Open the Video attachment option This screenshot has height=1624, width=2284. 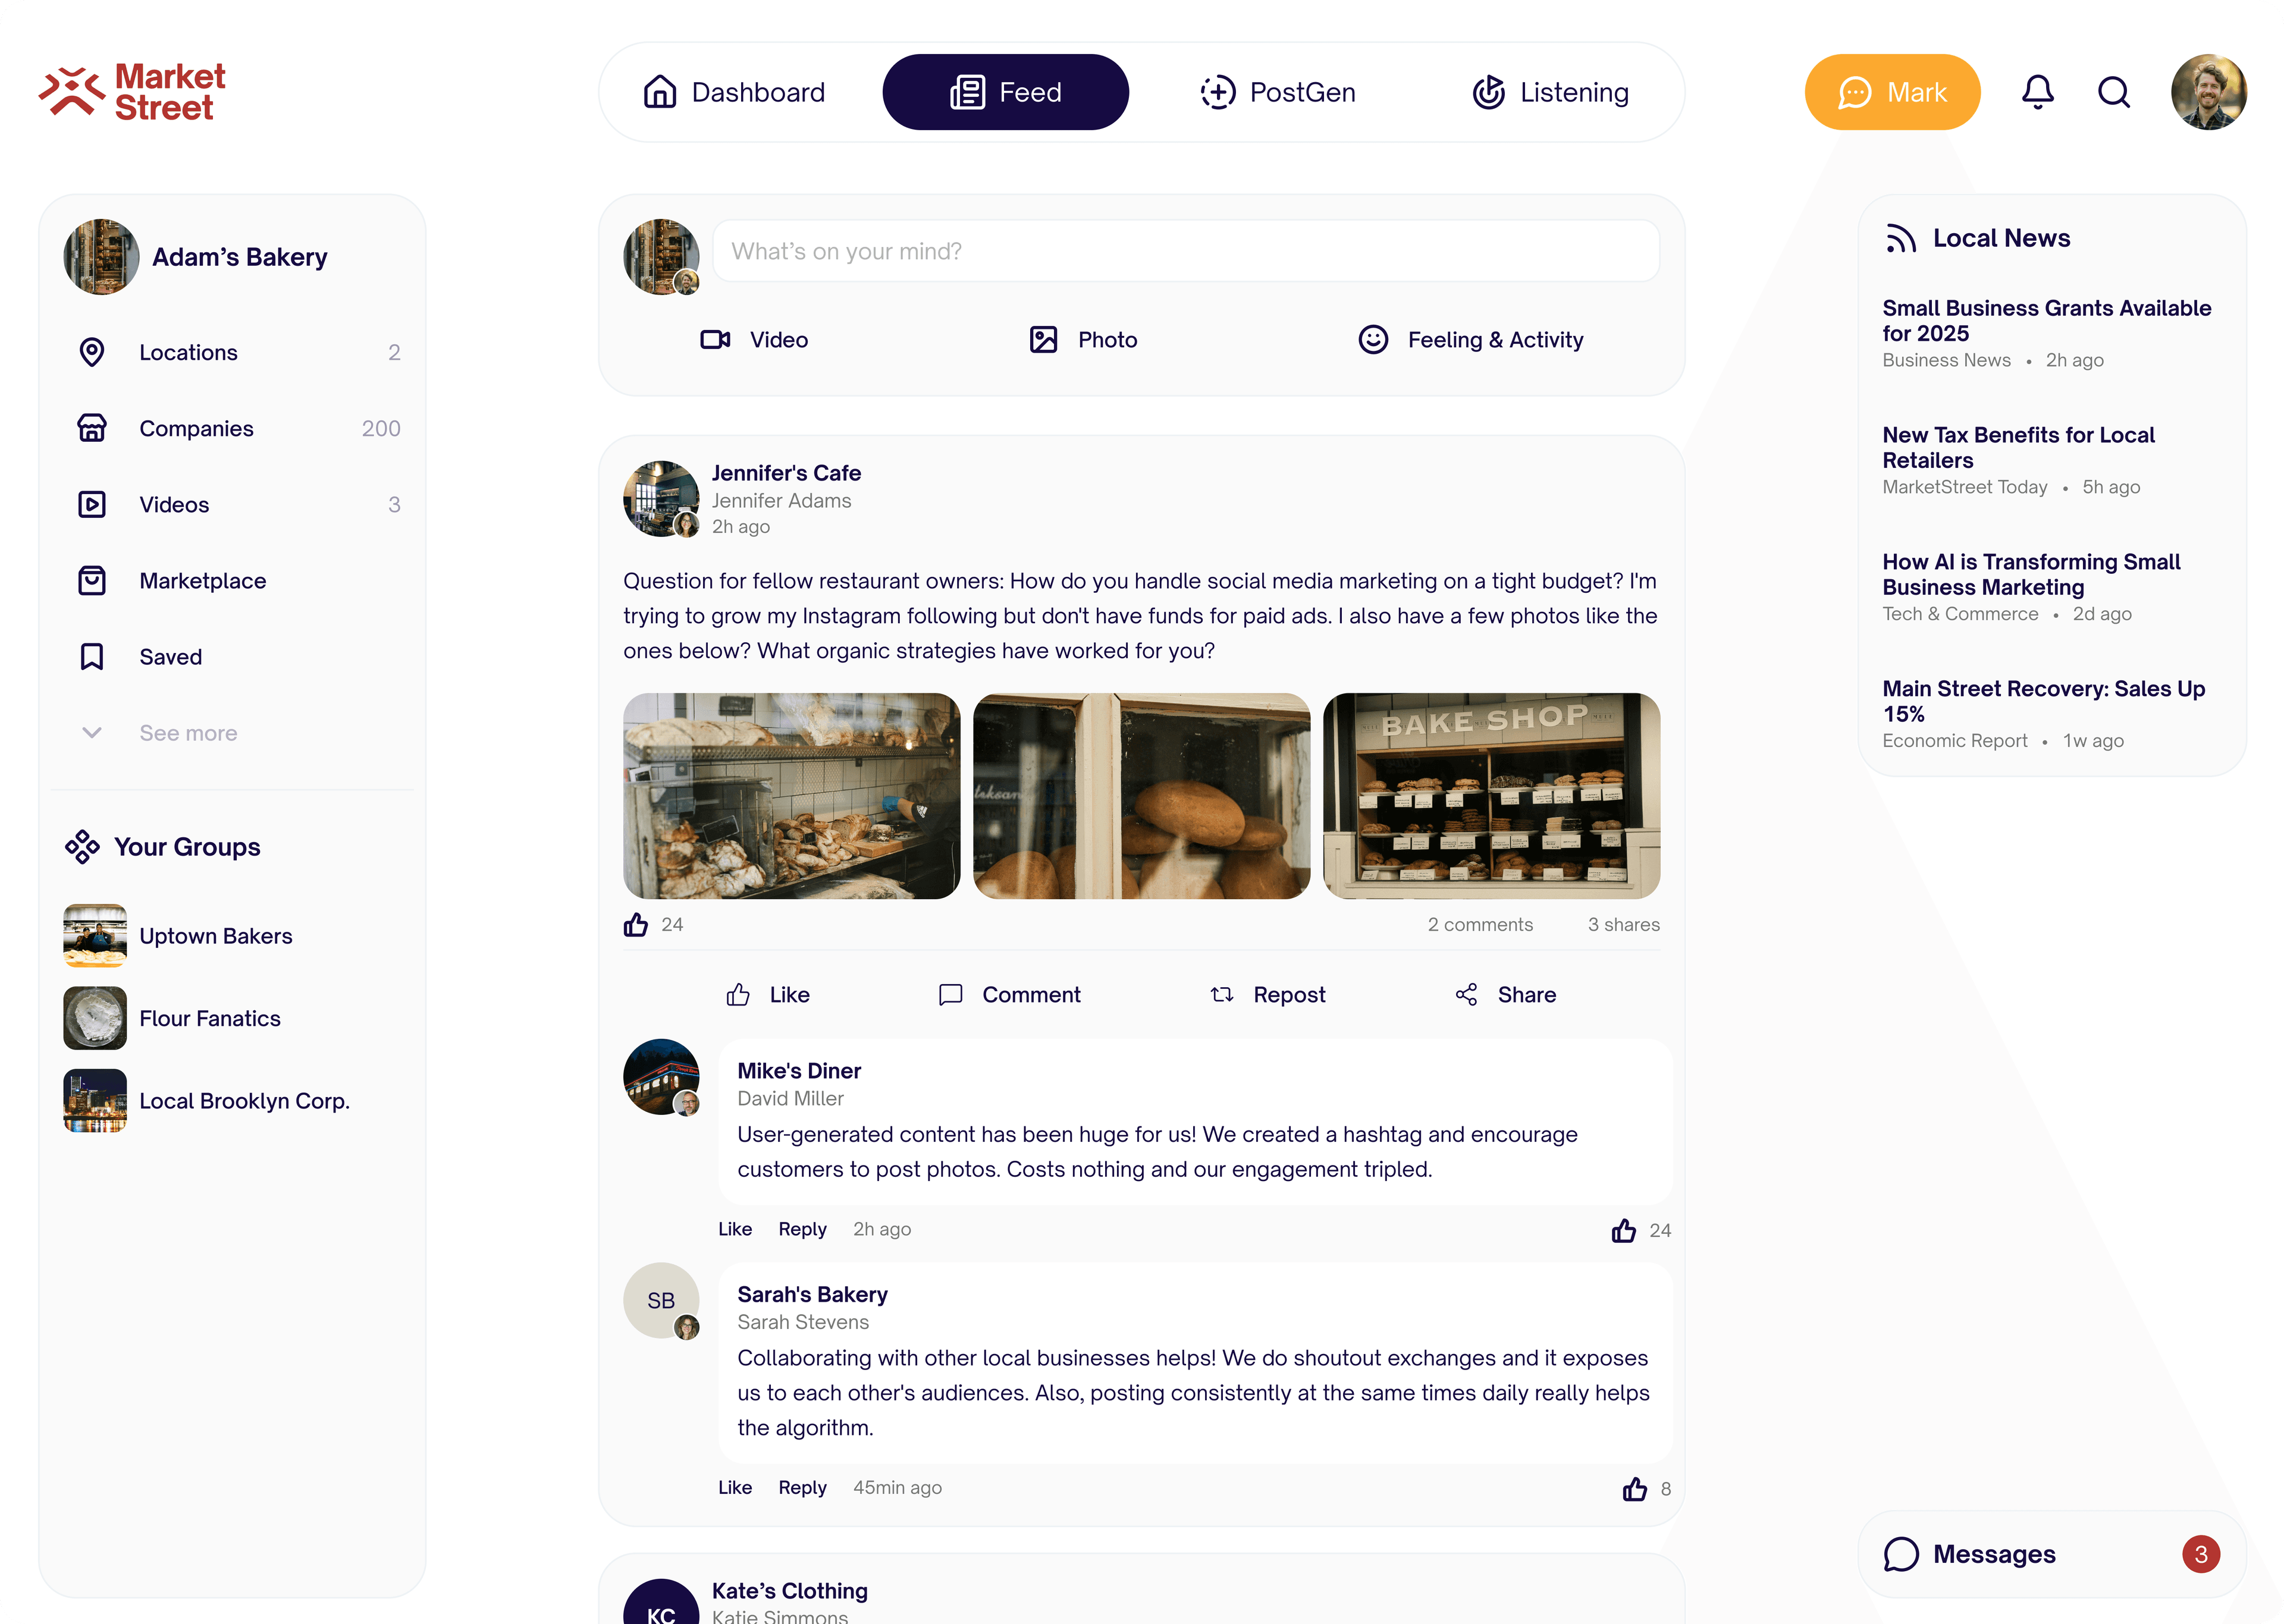[x=756, y=340]
